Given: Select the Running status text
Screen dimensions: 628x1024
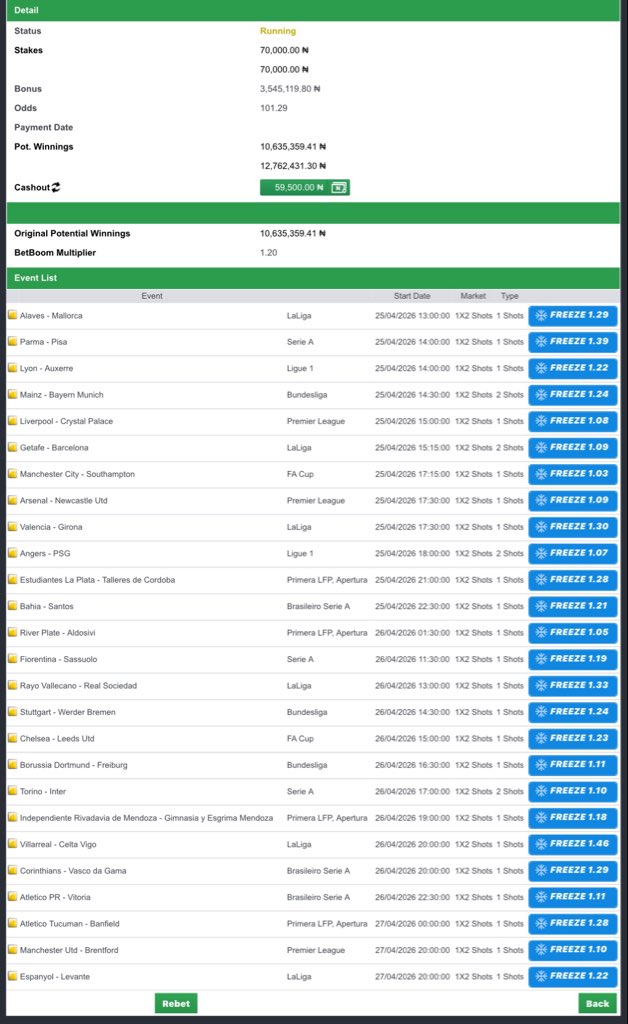Looking at the screenshot, I should (277, 31).
